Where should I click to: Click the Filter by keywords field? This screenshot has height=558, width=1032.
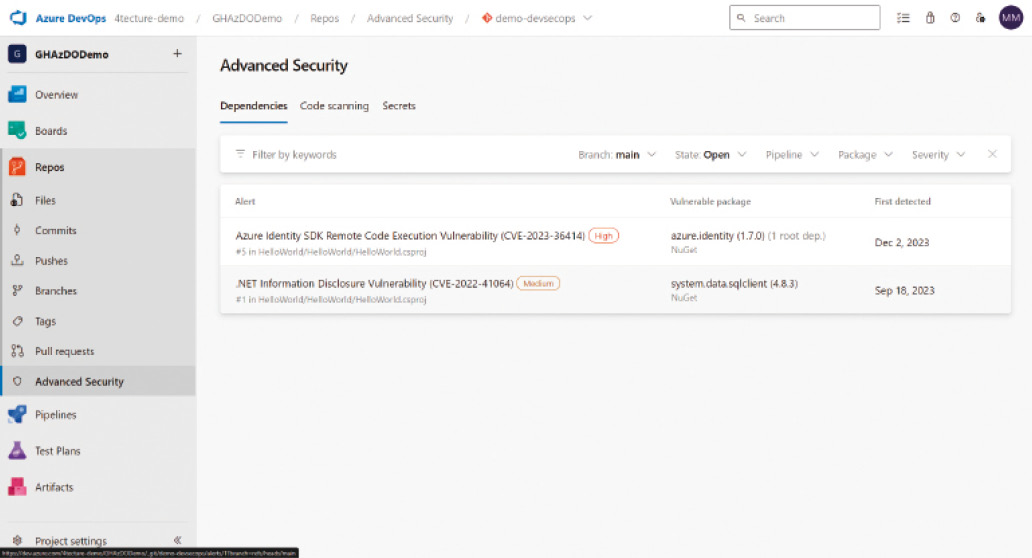click(x=294, y=155)
